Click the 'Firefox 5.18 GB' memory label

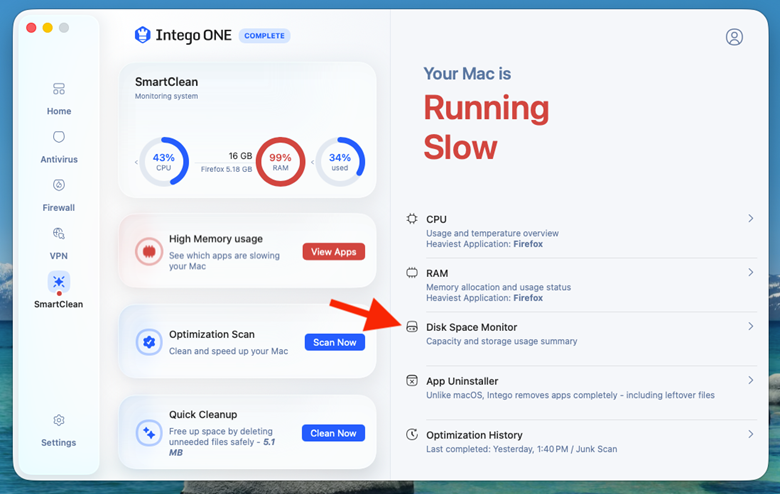tap(226, 169)
